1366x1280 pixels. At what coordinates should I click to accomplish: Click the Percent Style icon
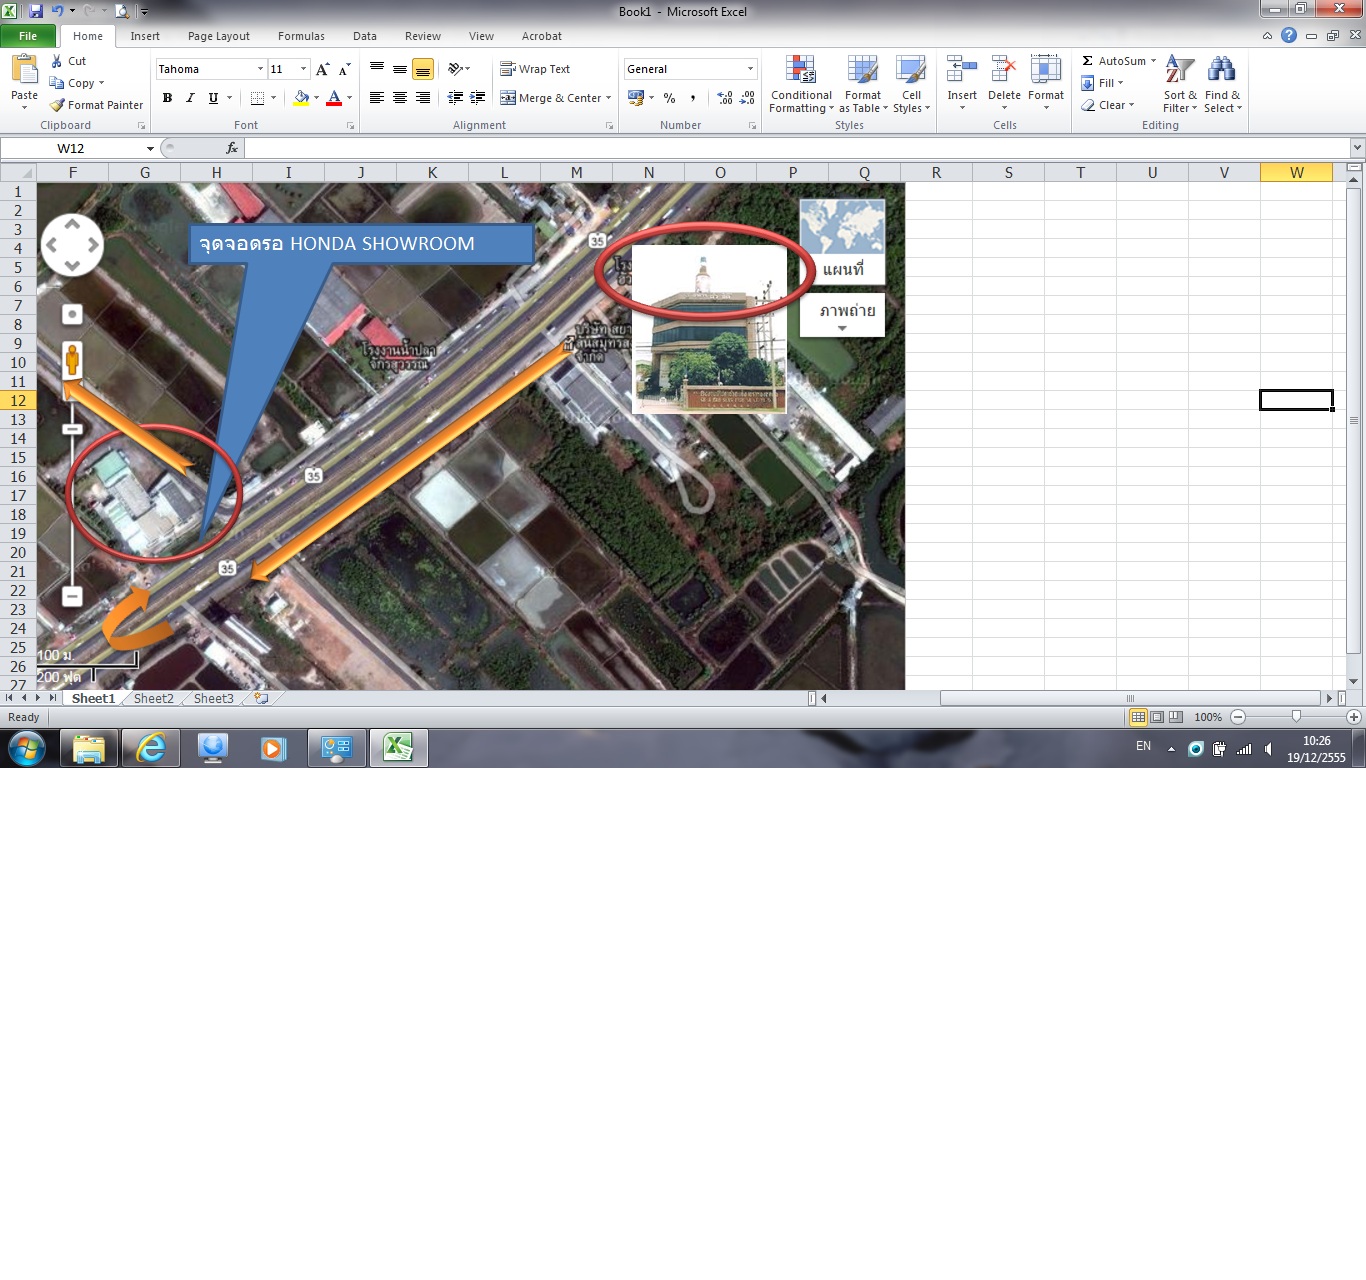669,98
